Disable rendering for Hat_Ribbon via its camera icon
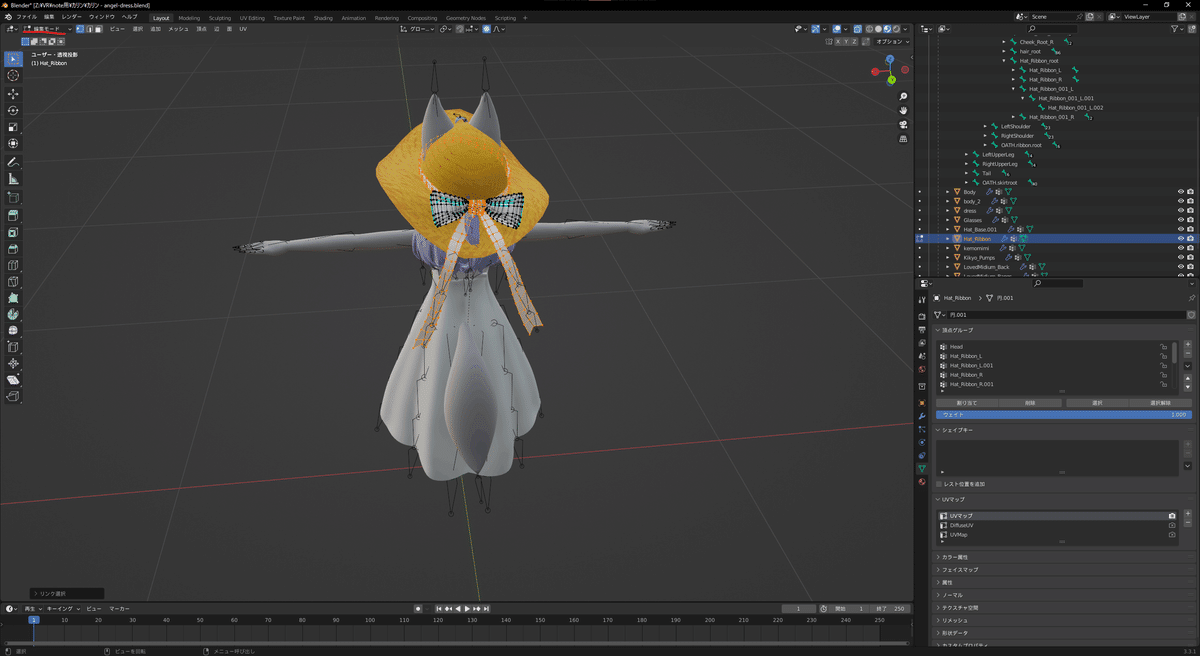 click(1190, 239)
